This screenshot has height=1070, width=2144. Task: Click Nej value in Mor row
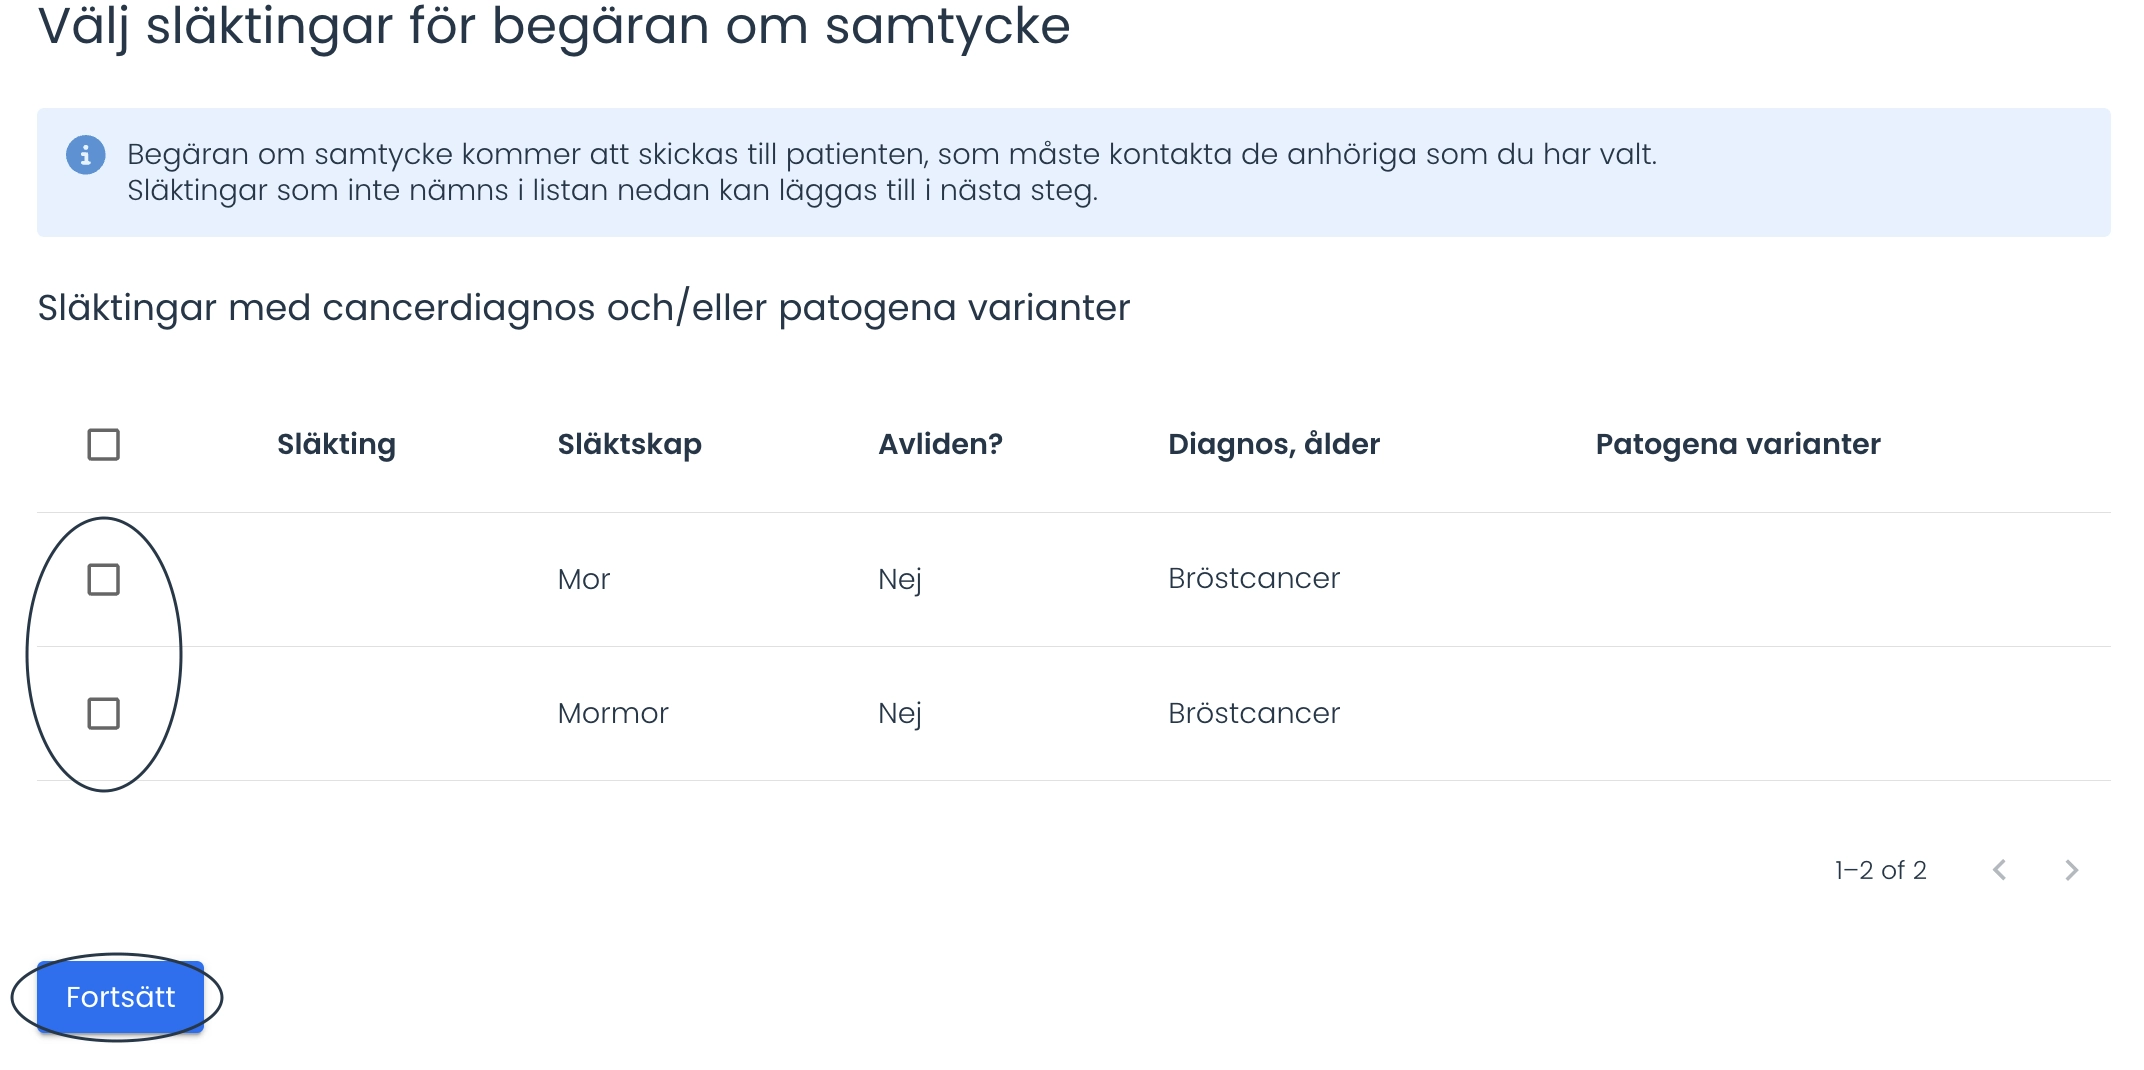[900, 580]
